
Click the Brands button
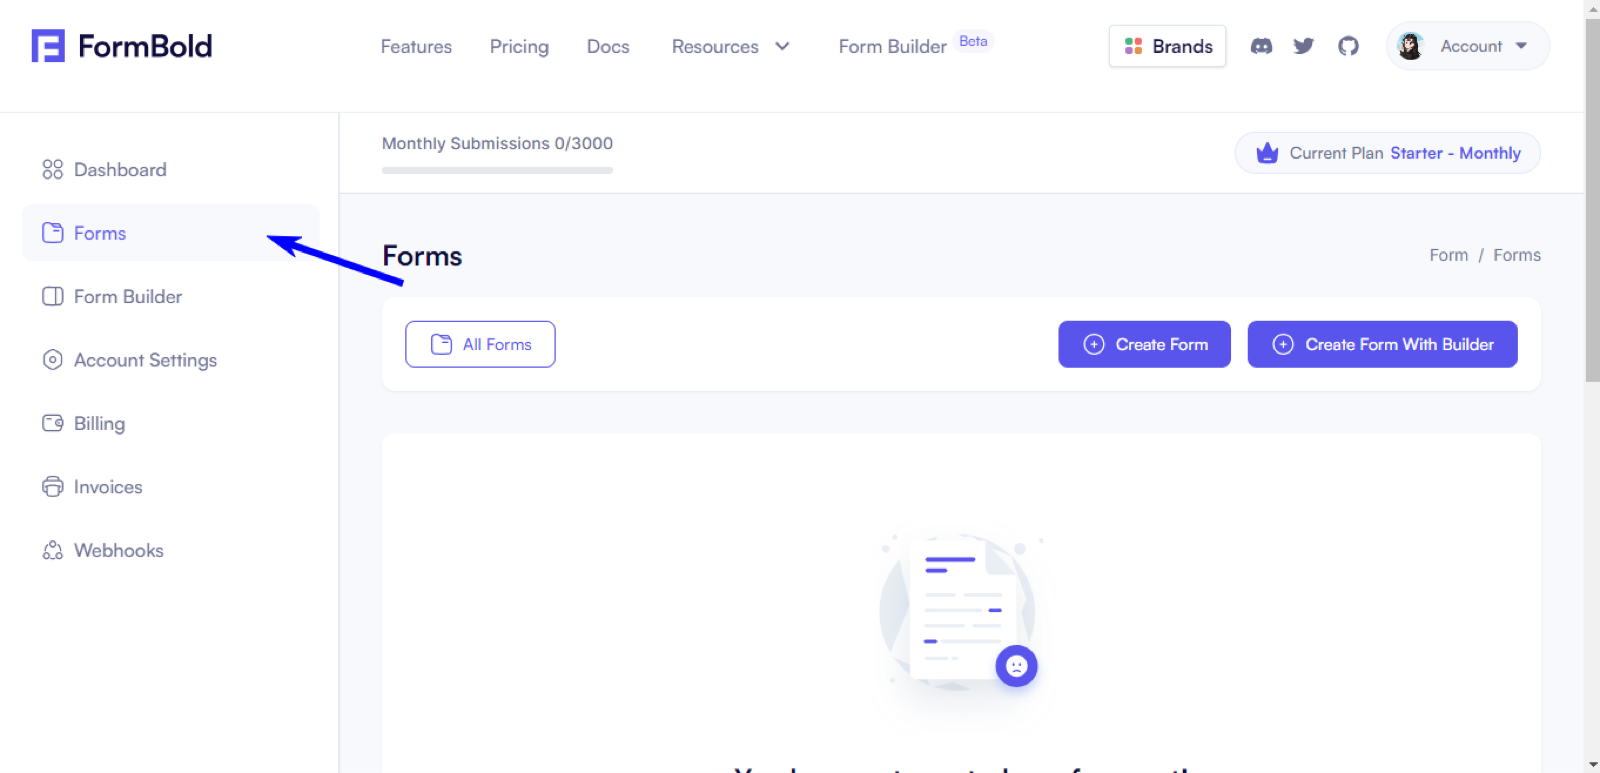pyautogui.click(x=1167, y=46)
